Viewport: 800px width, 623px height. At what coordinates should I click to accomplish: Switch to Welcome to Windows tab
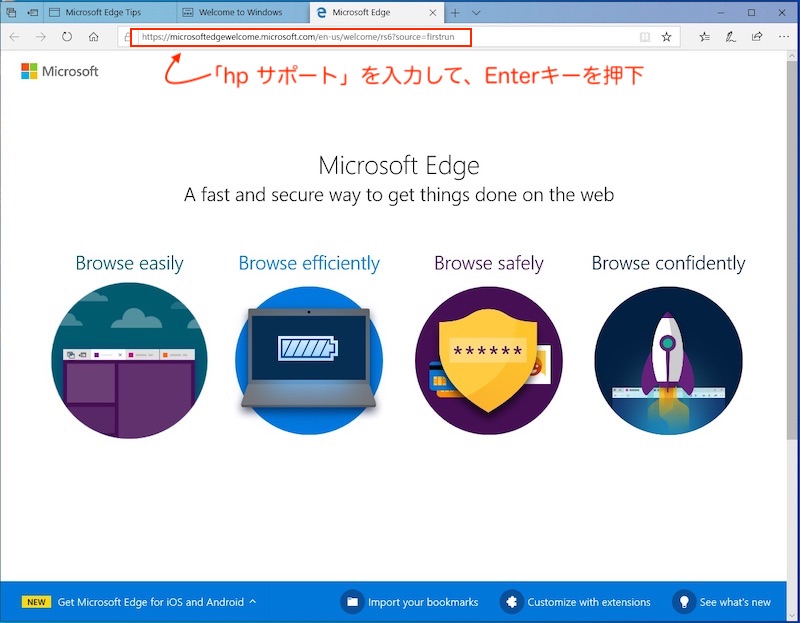(x=243, y=12)
